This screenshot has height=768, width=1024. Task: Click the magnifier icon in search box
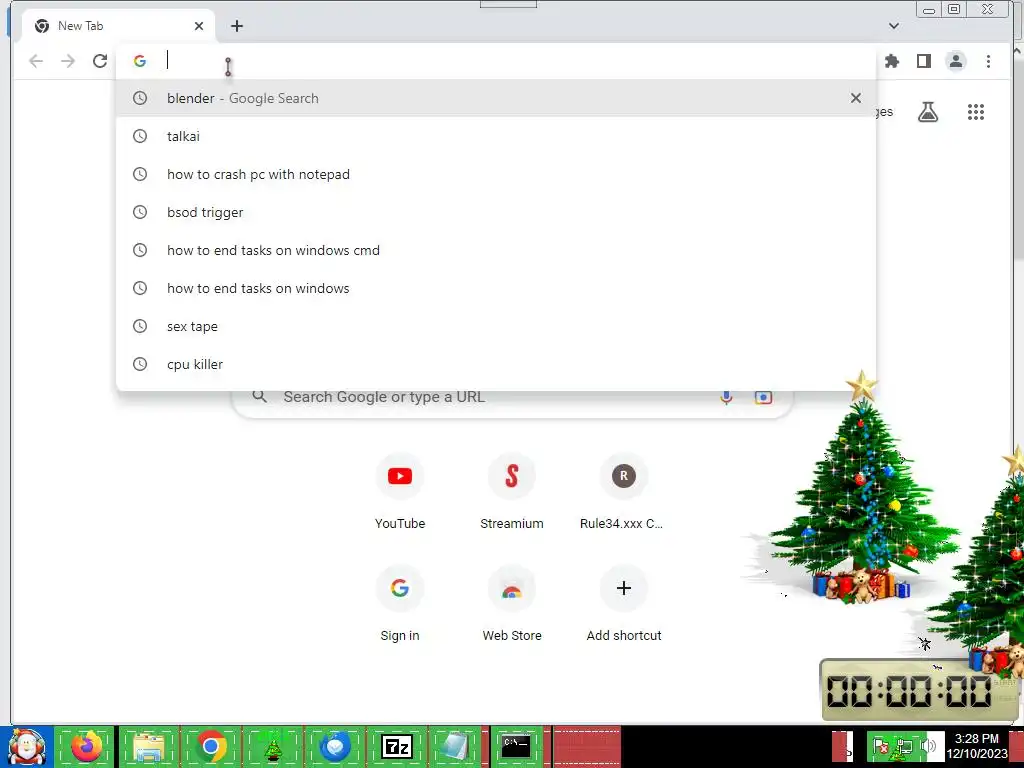(x=259, y=396)
